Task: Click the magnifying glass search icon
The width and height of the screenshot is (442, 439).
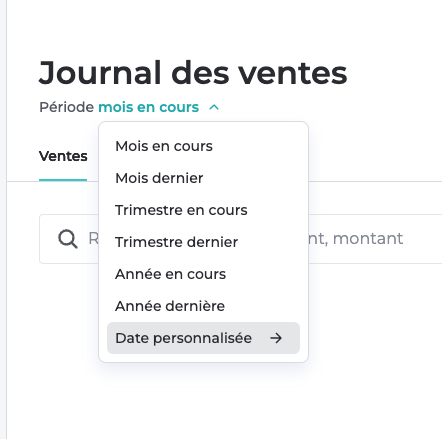Action: click(68, 239)
